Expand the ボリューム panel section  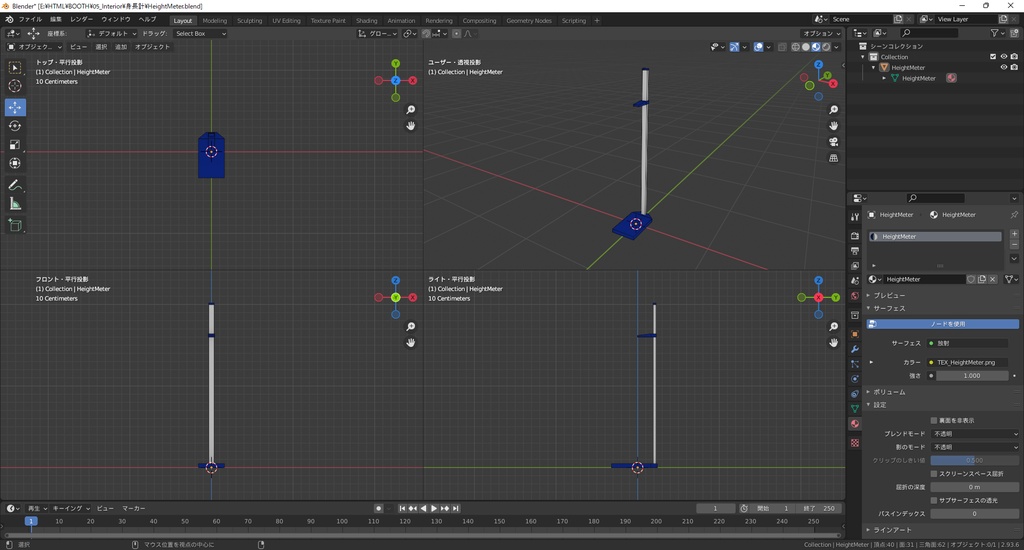tap(889, 392)
